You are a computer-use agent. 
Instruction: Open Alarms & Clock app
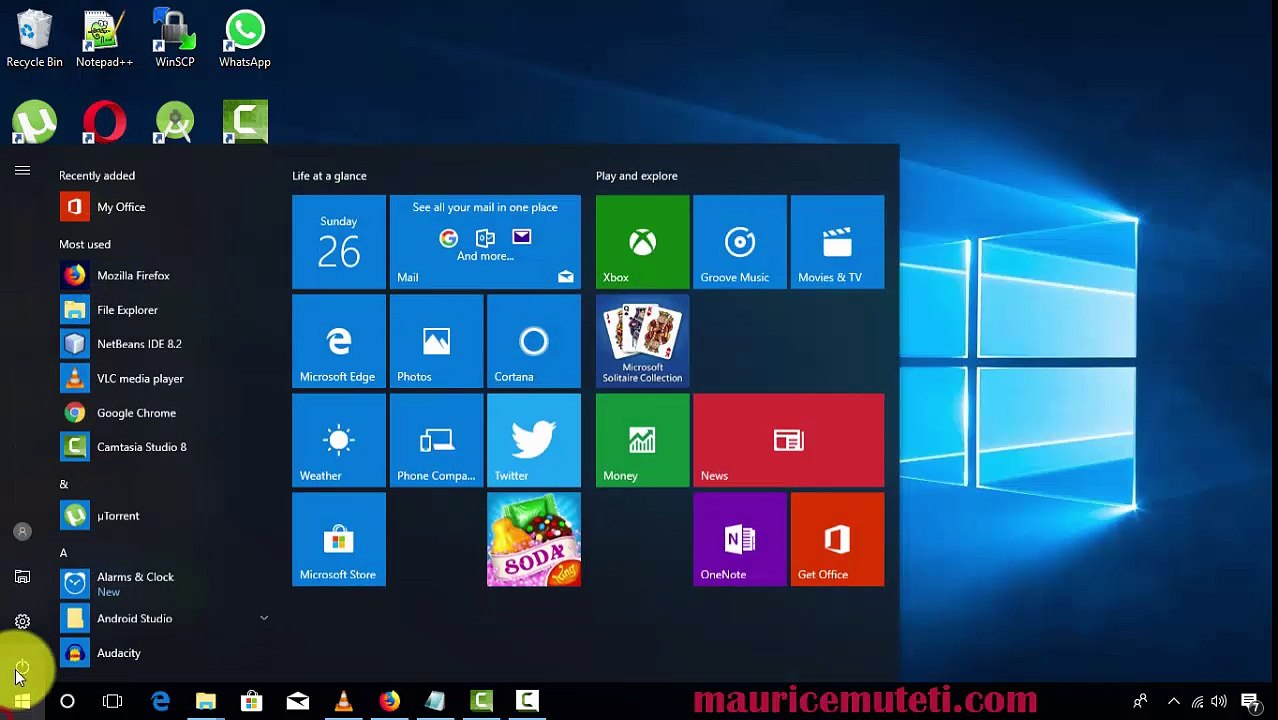point(165,584)
